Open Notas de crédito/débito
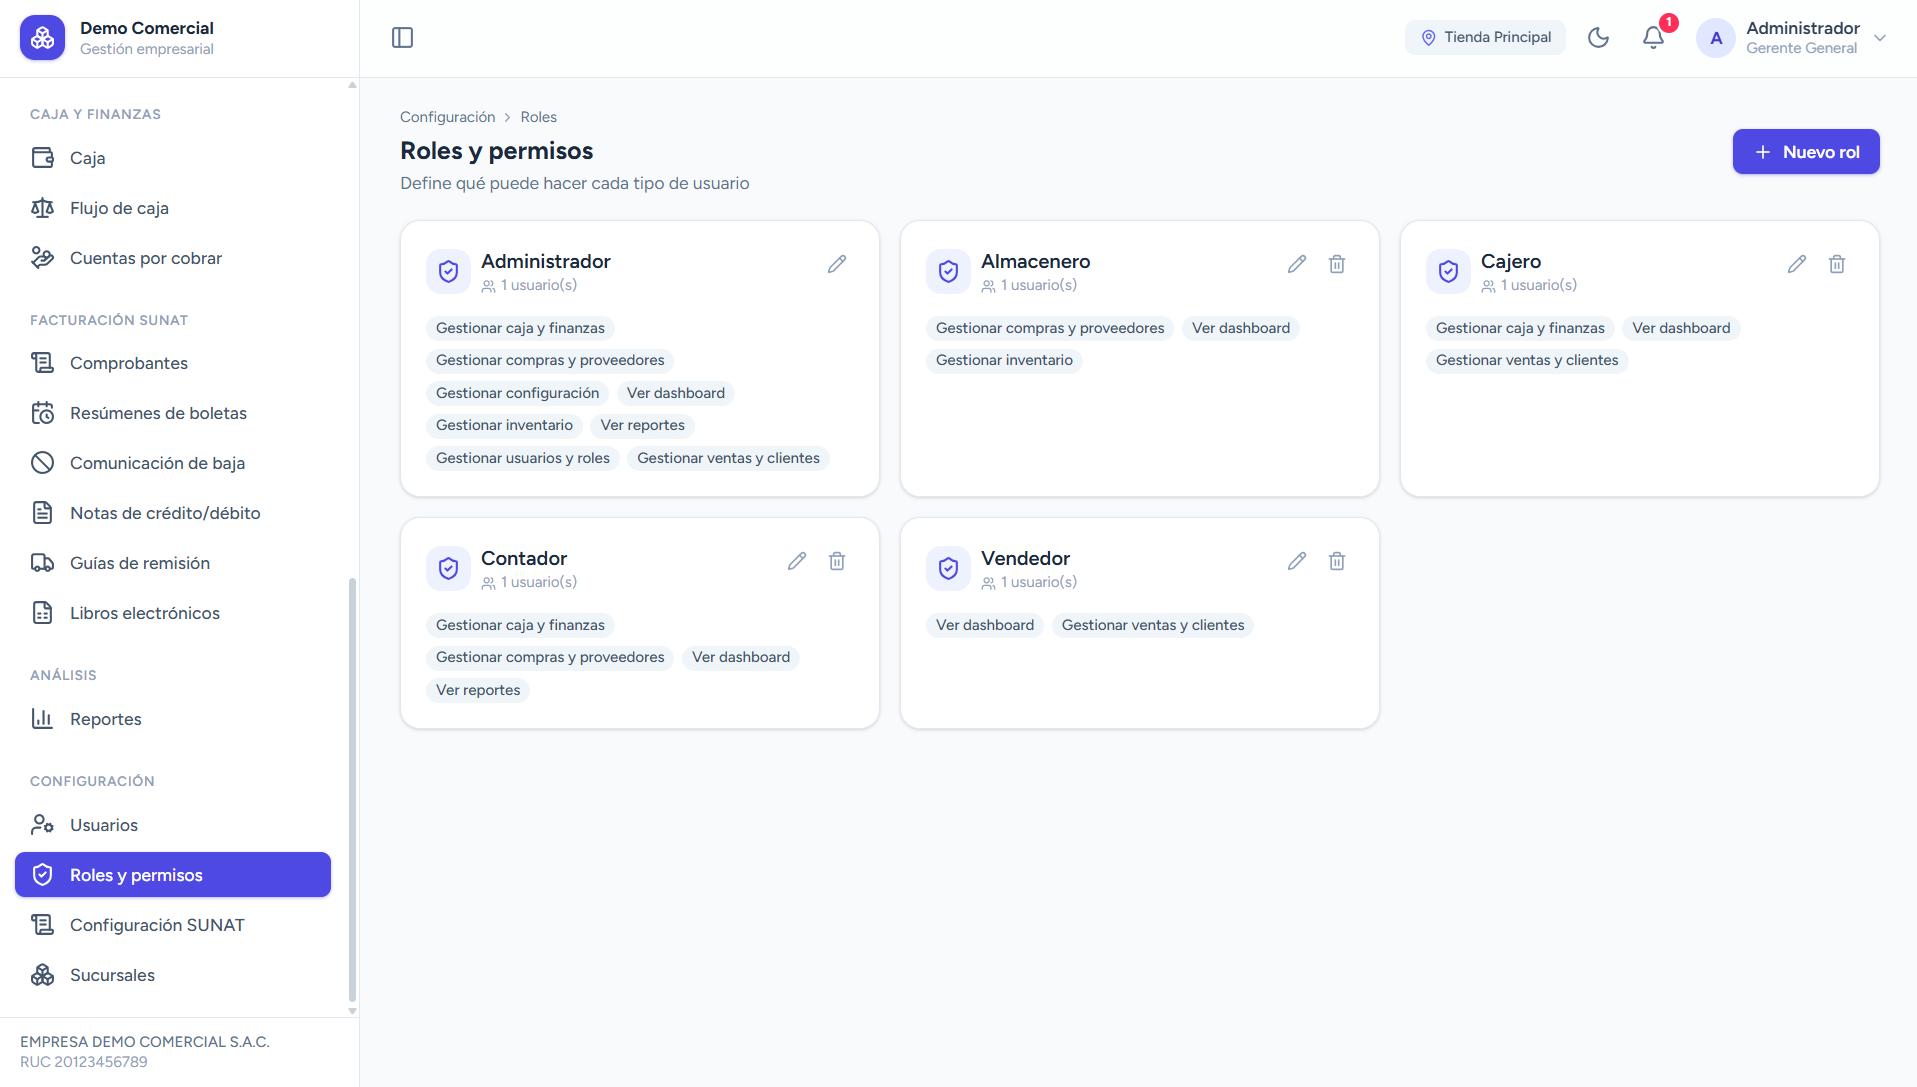 [x=173, y=513]
